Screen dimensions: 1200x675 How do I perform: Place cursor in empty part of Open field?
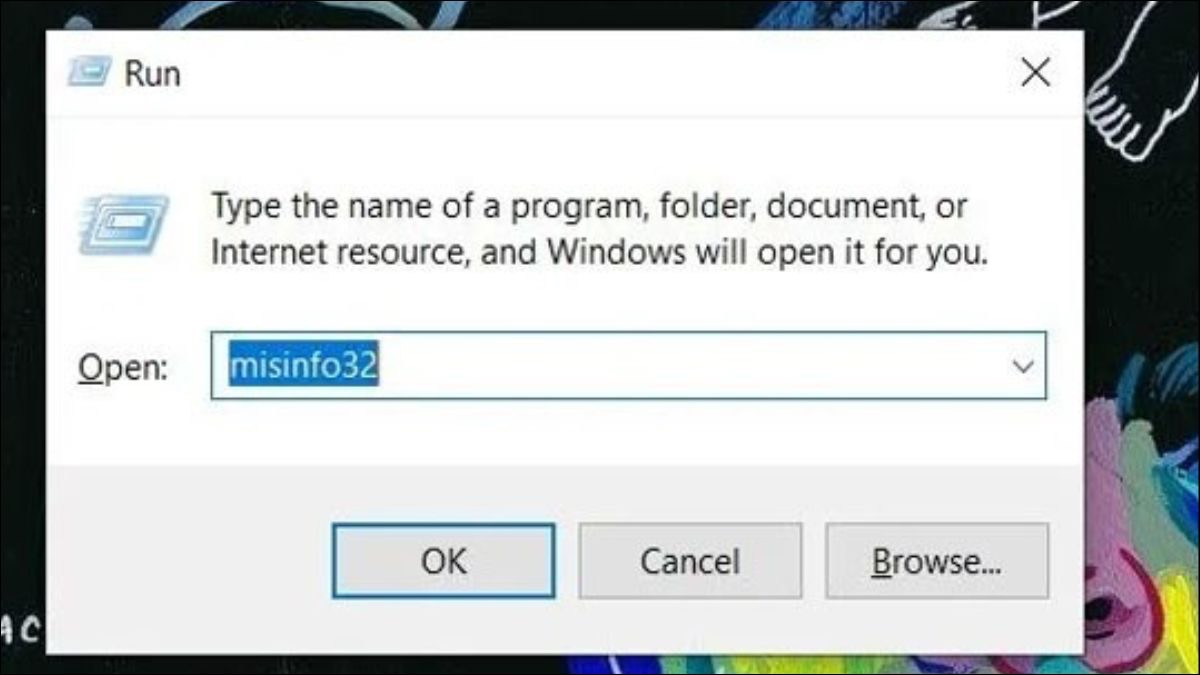690,367
